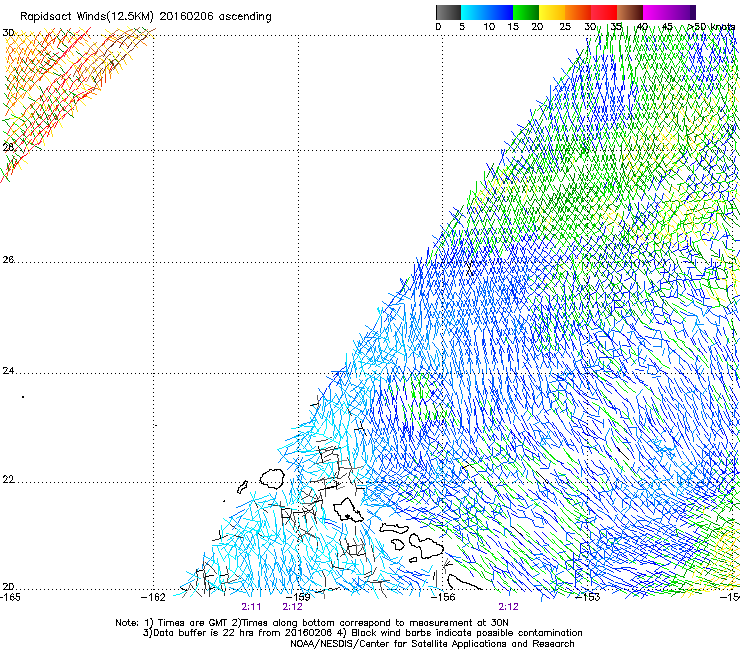Click the orange 25-30 knots color swatch

578,12
